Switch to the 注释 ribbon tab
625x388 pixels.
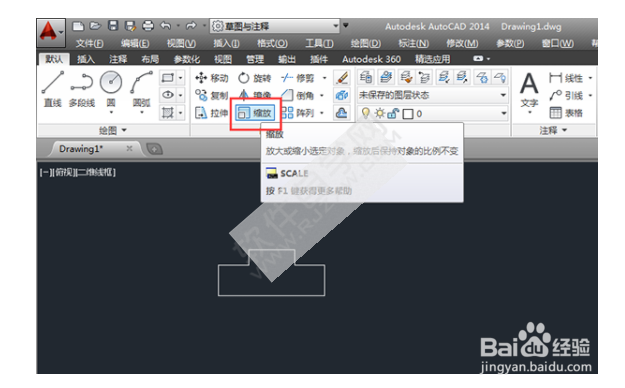(118, 59)
